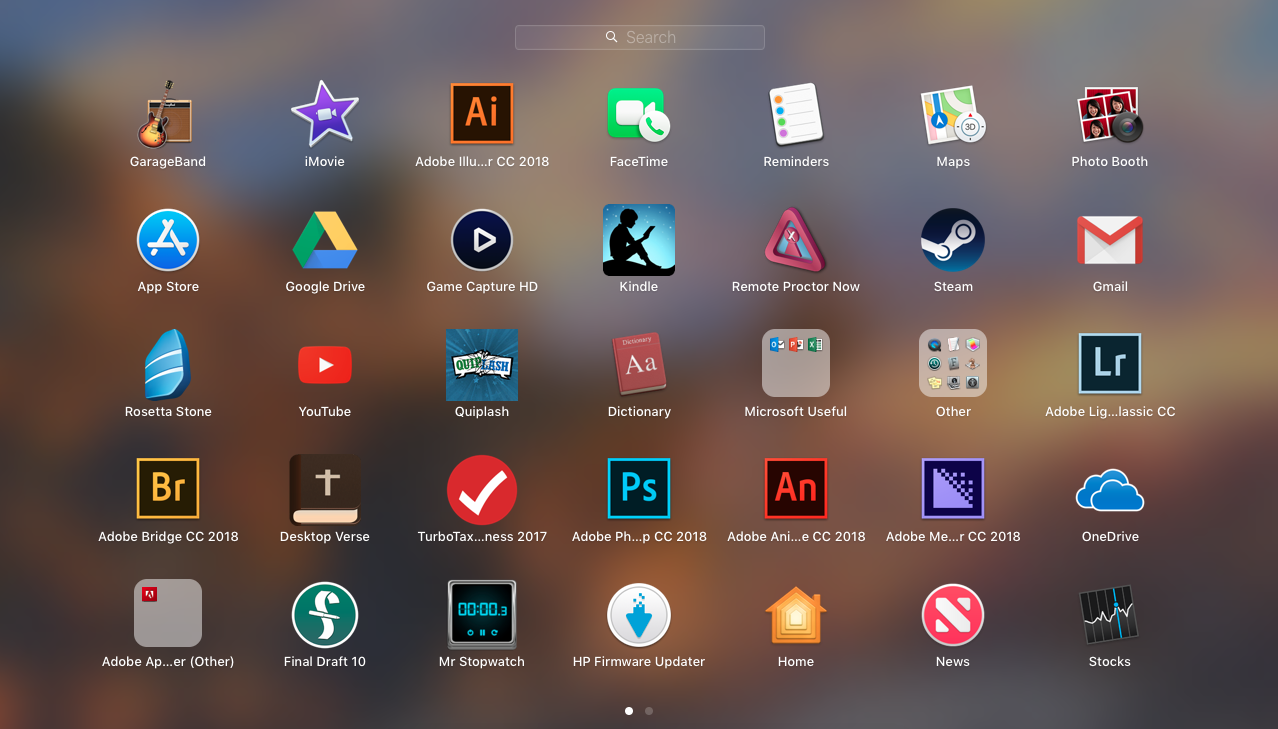Image resolution: width=1278 pixels, height=729 pixels.
Task: Select the first Launchpad page dot
Action: 629,711
